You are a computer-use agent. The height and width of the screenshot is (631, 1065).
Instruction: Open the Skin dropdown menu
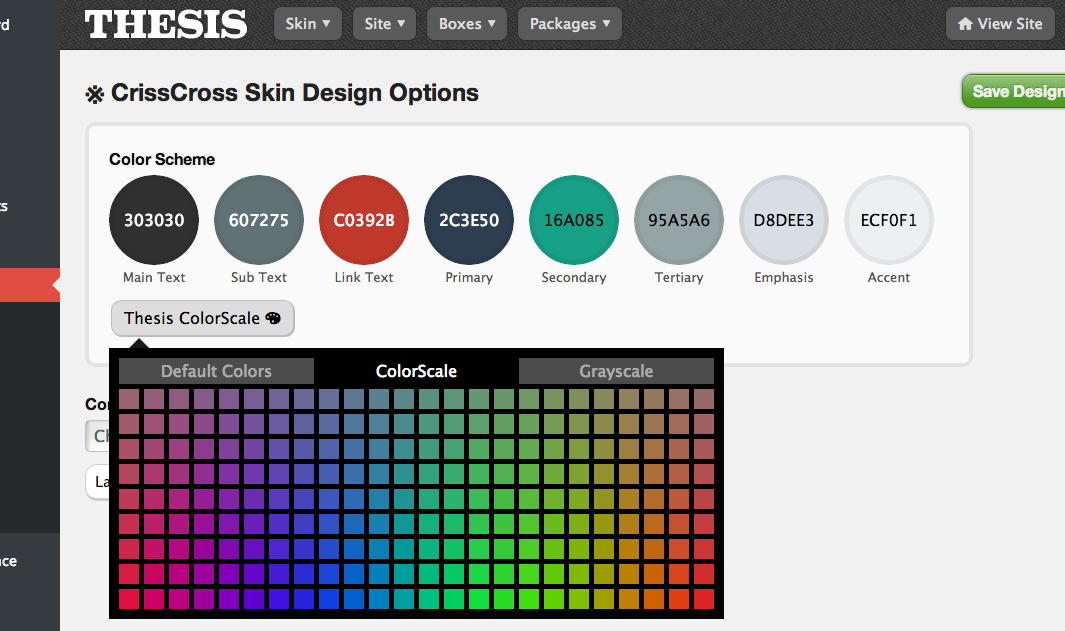(307, 23)
